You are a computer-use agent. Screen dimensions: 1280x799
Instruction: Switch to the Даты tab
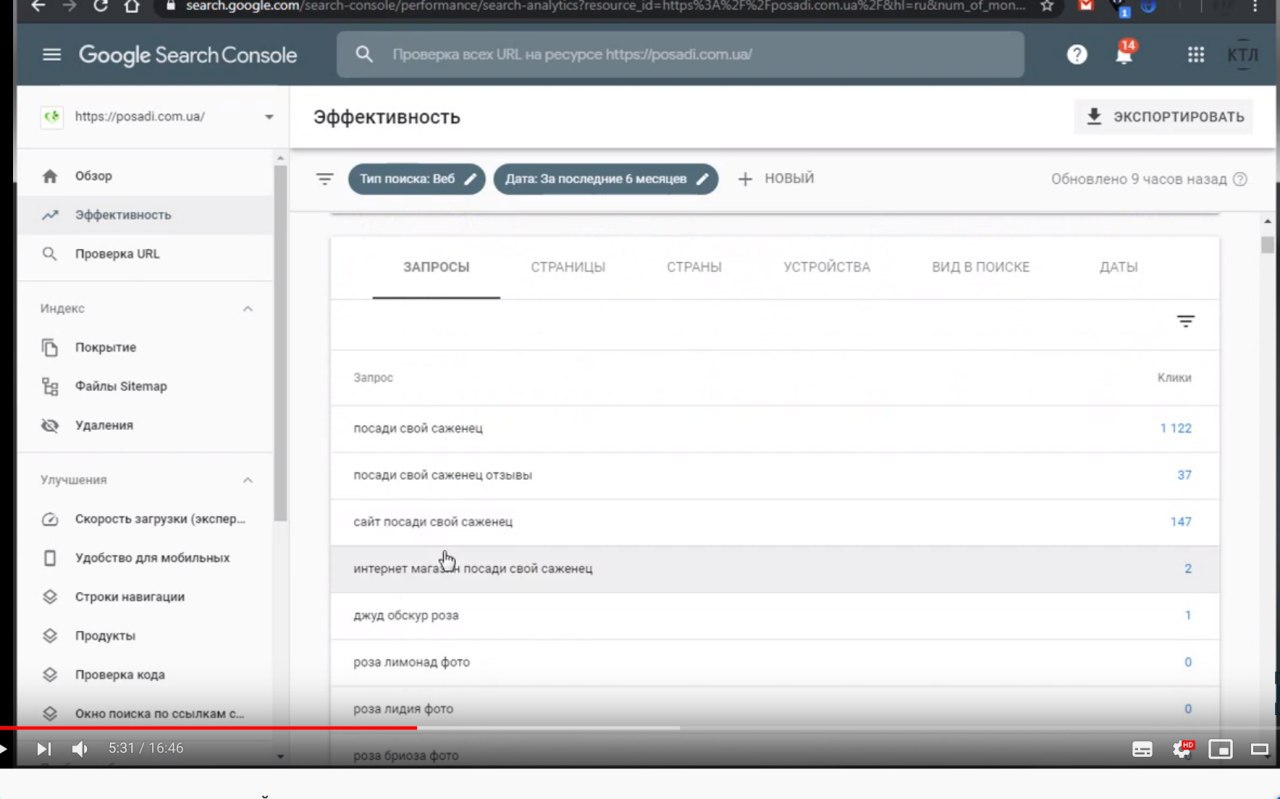click(1119, 267)
